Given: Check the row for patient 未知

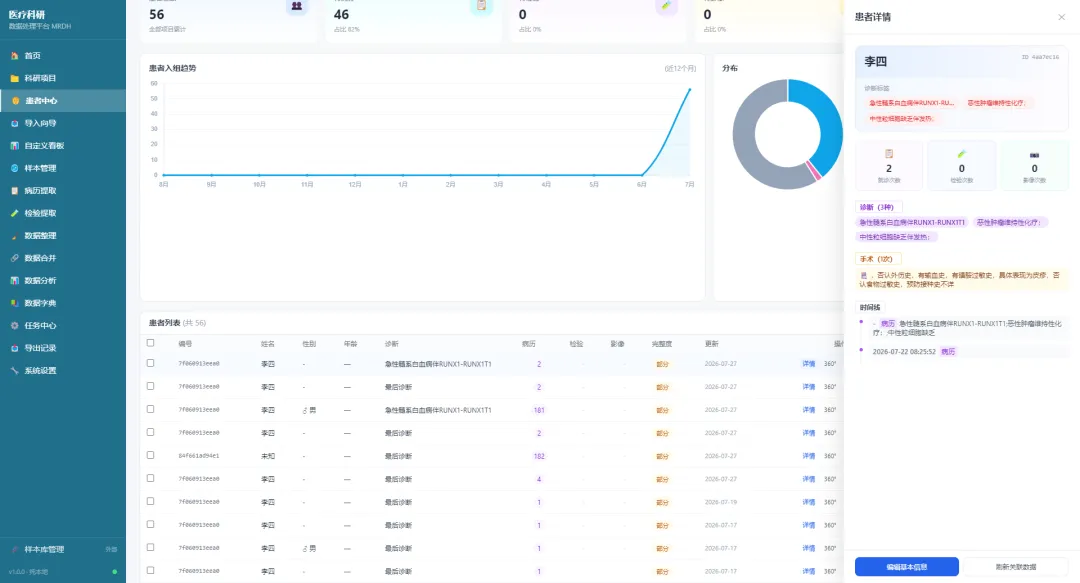Looking at the screenshot, I should pyautogui.click(x=150, y=456).
